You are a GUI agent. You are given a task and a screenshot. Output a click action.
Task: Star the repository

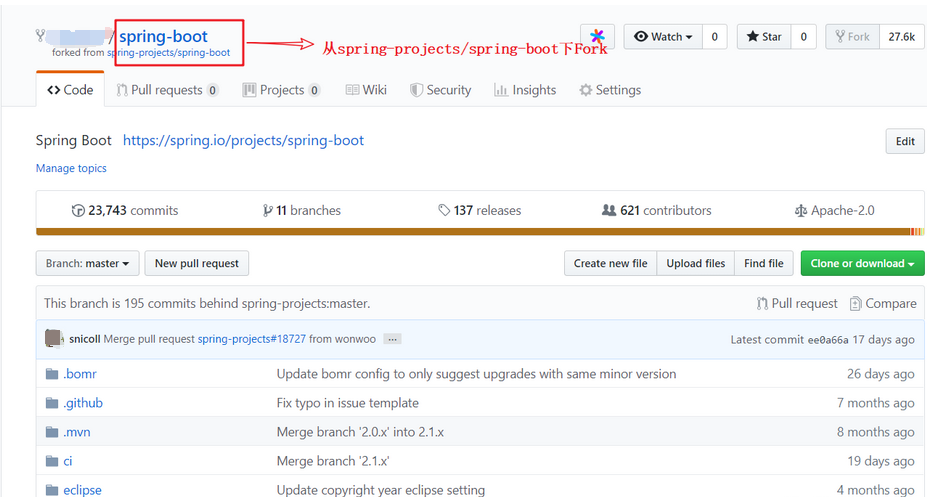tap(764, 37)
